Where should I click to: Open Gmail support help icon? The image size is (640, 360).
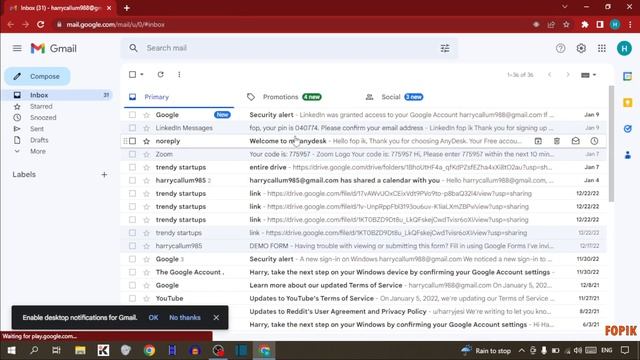(x=560, y=48)
